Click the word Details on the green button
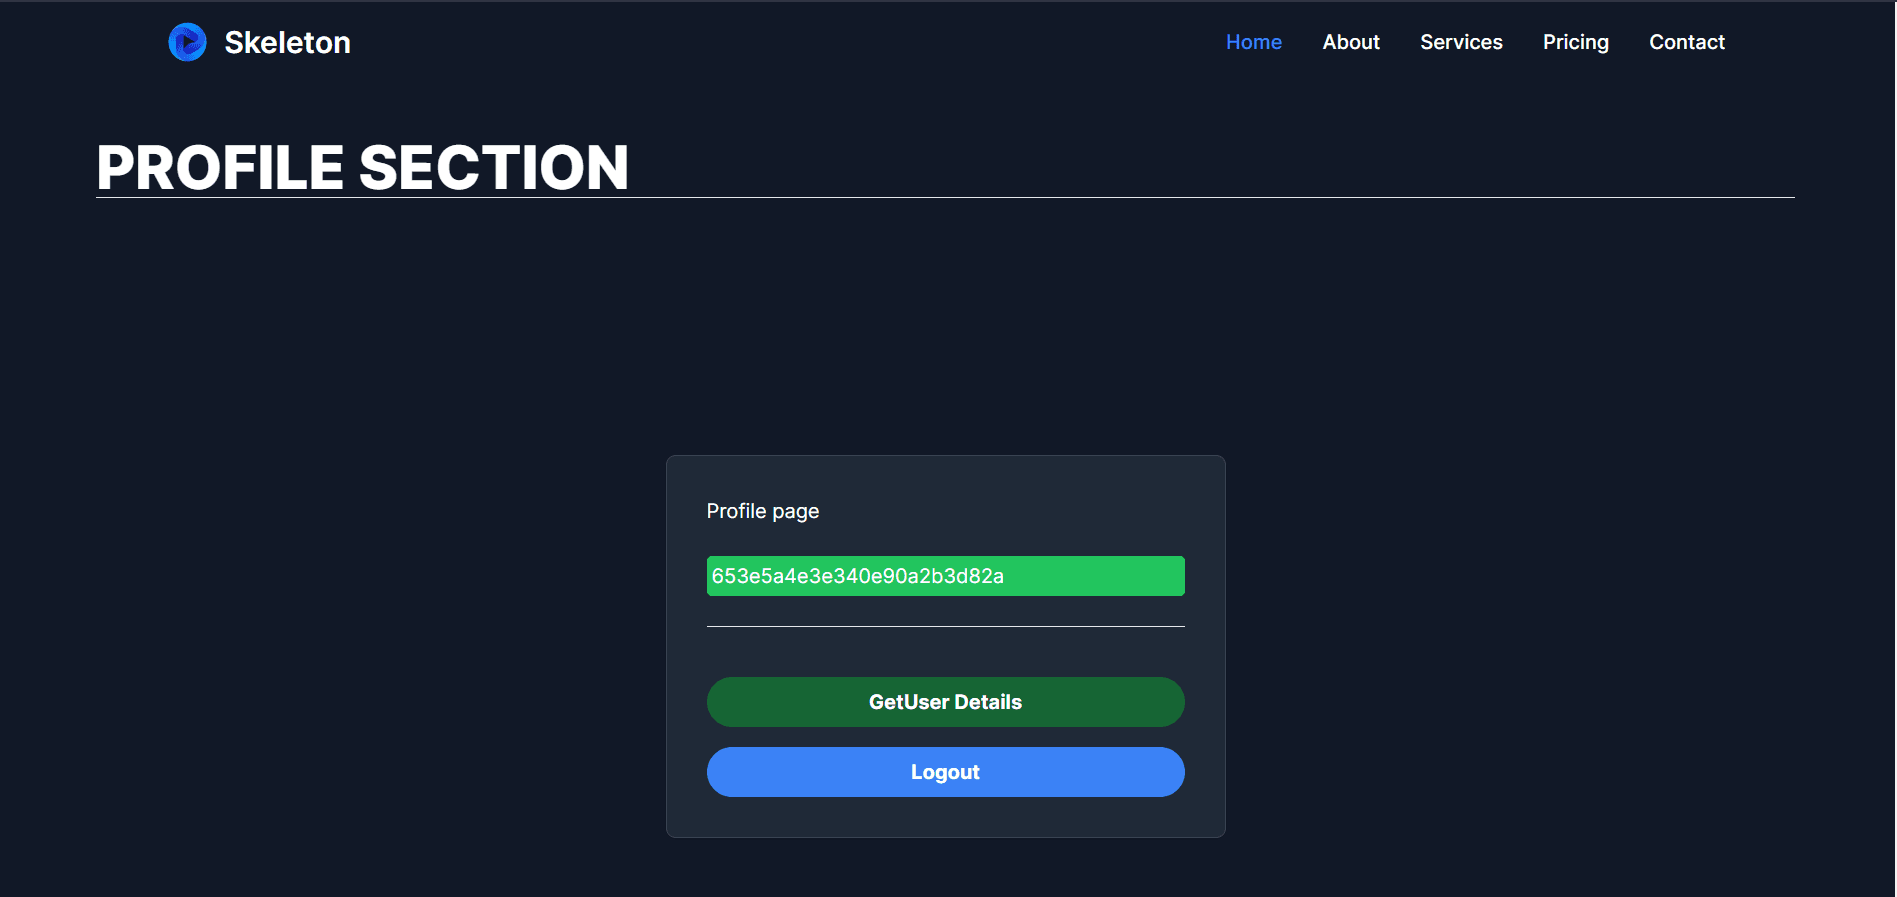 pos(988,702)
